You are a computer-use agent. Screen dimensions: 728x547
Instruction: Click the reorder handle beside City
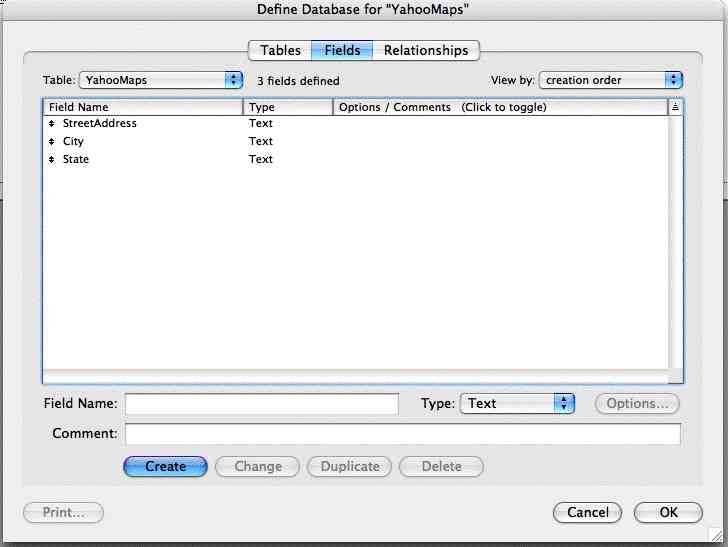(x=52, y=142)
